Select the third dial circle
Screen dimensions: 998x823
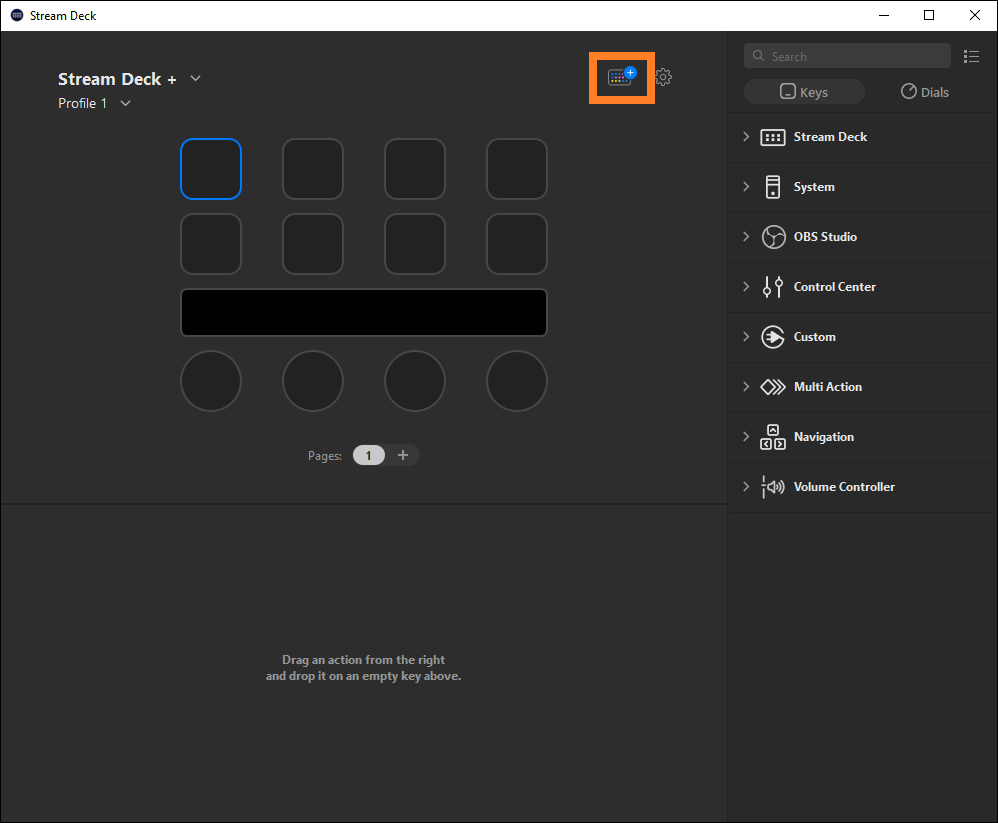click(414, 381)
